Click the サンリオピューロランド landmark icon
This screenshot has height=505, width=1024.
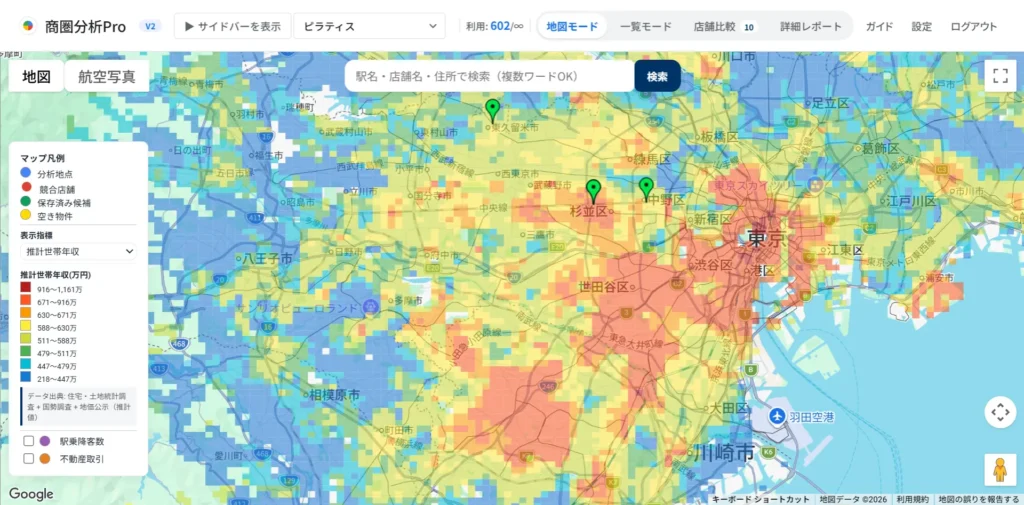[x=370, y=306]
